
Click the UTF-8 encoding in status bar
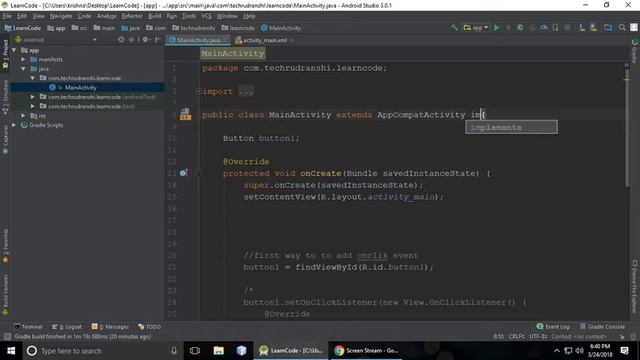[538, 337]
